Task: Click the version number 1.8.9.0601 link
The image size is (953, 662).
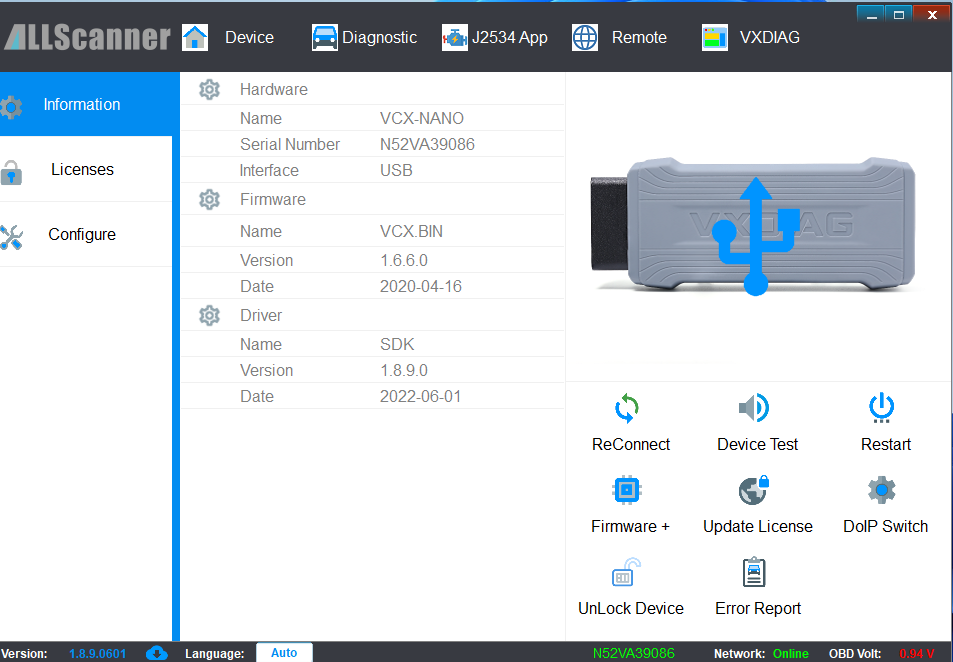Action: click(97, 654)
